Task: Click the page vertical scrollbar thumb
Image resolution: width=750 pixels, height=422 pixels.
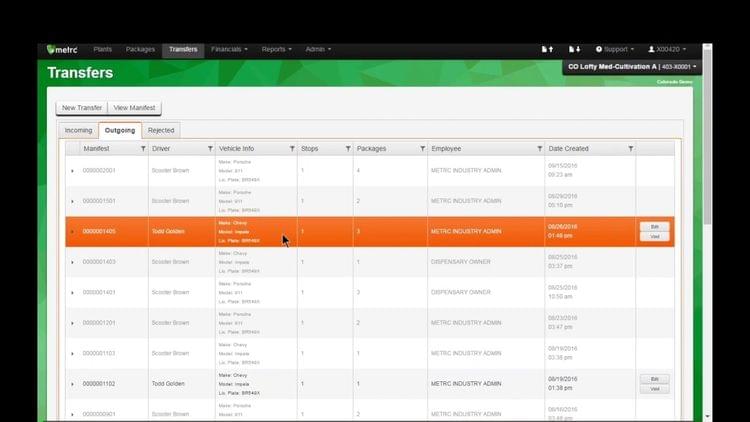Action: (707, 136)
